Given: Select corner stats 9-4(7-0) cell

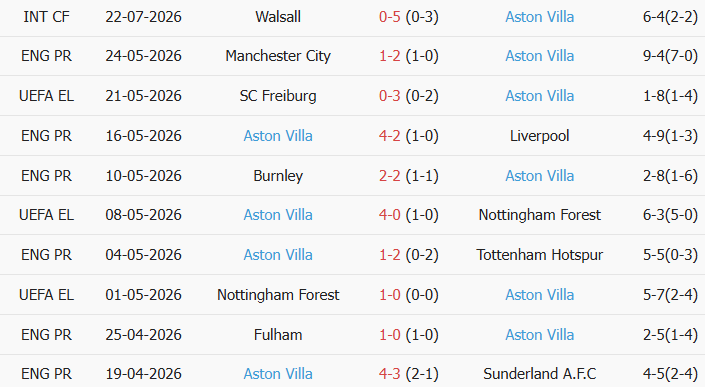Looking at the screenshot, I should (670, 56).
